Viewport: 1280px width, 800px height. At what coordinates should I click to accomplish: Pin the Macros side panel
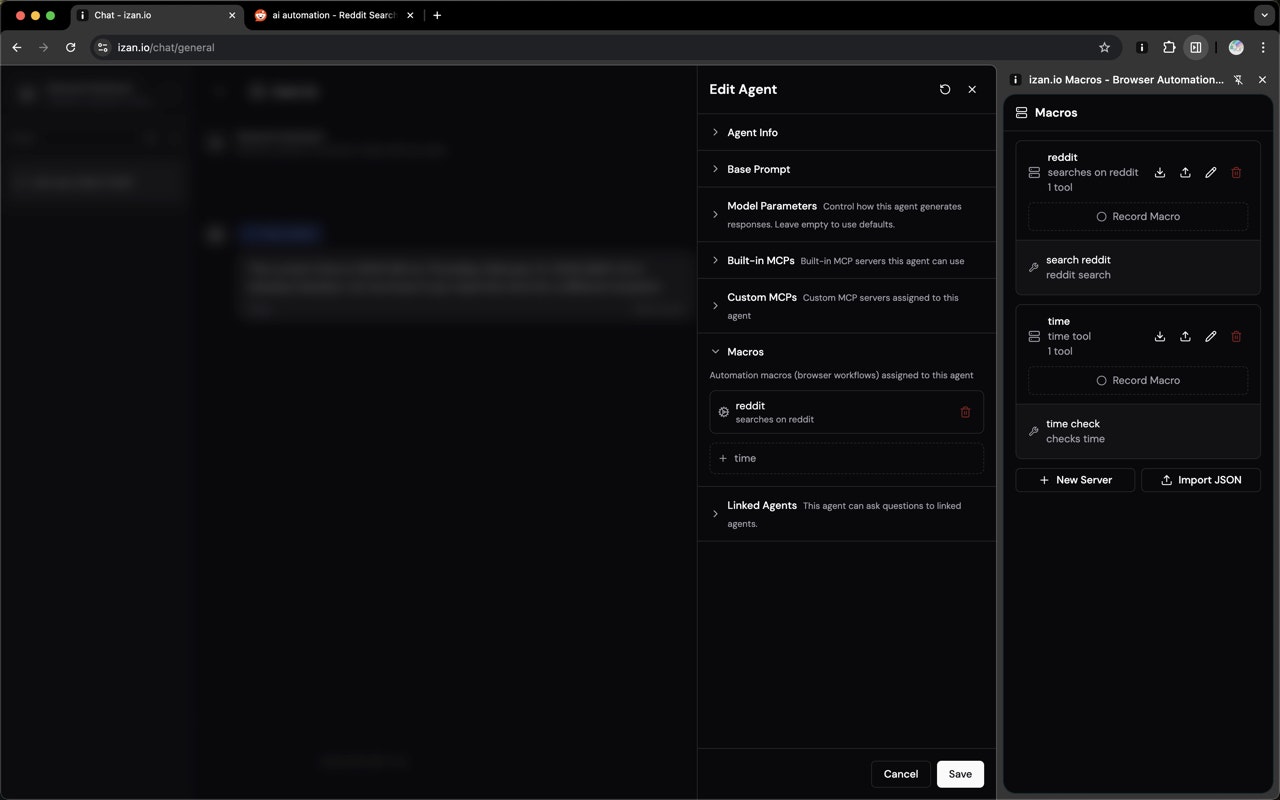(1238, 79)
